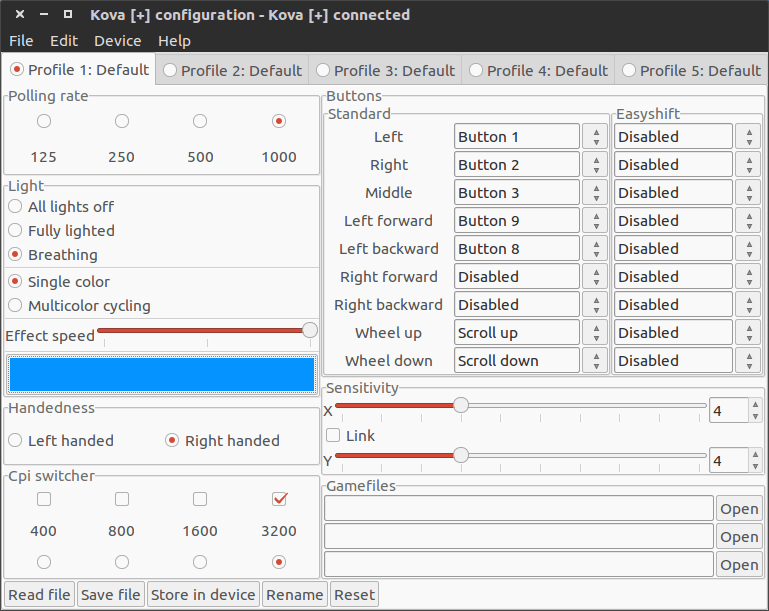Select the 1000 polling rate radio button
Screen dimensions: 769x611
[x=279, y=121]
